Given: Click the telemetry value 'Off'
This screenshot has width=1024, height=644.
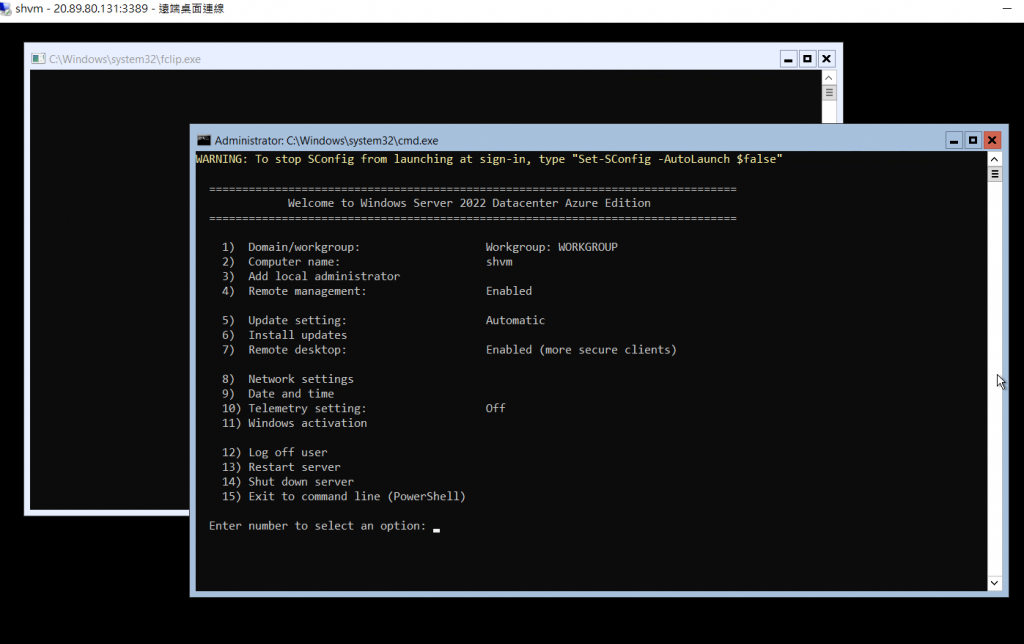Looking at the screenshot, I should pos(495,408).
